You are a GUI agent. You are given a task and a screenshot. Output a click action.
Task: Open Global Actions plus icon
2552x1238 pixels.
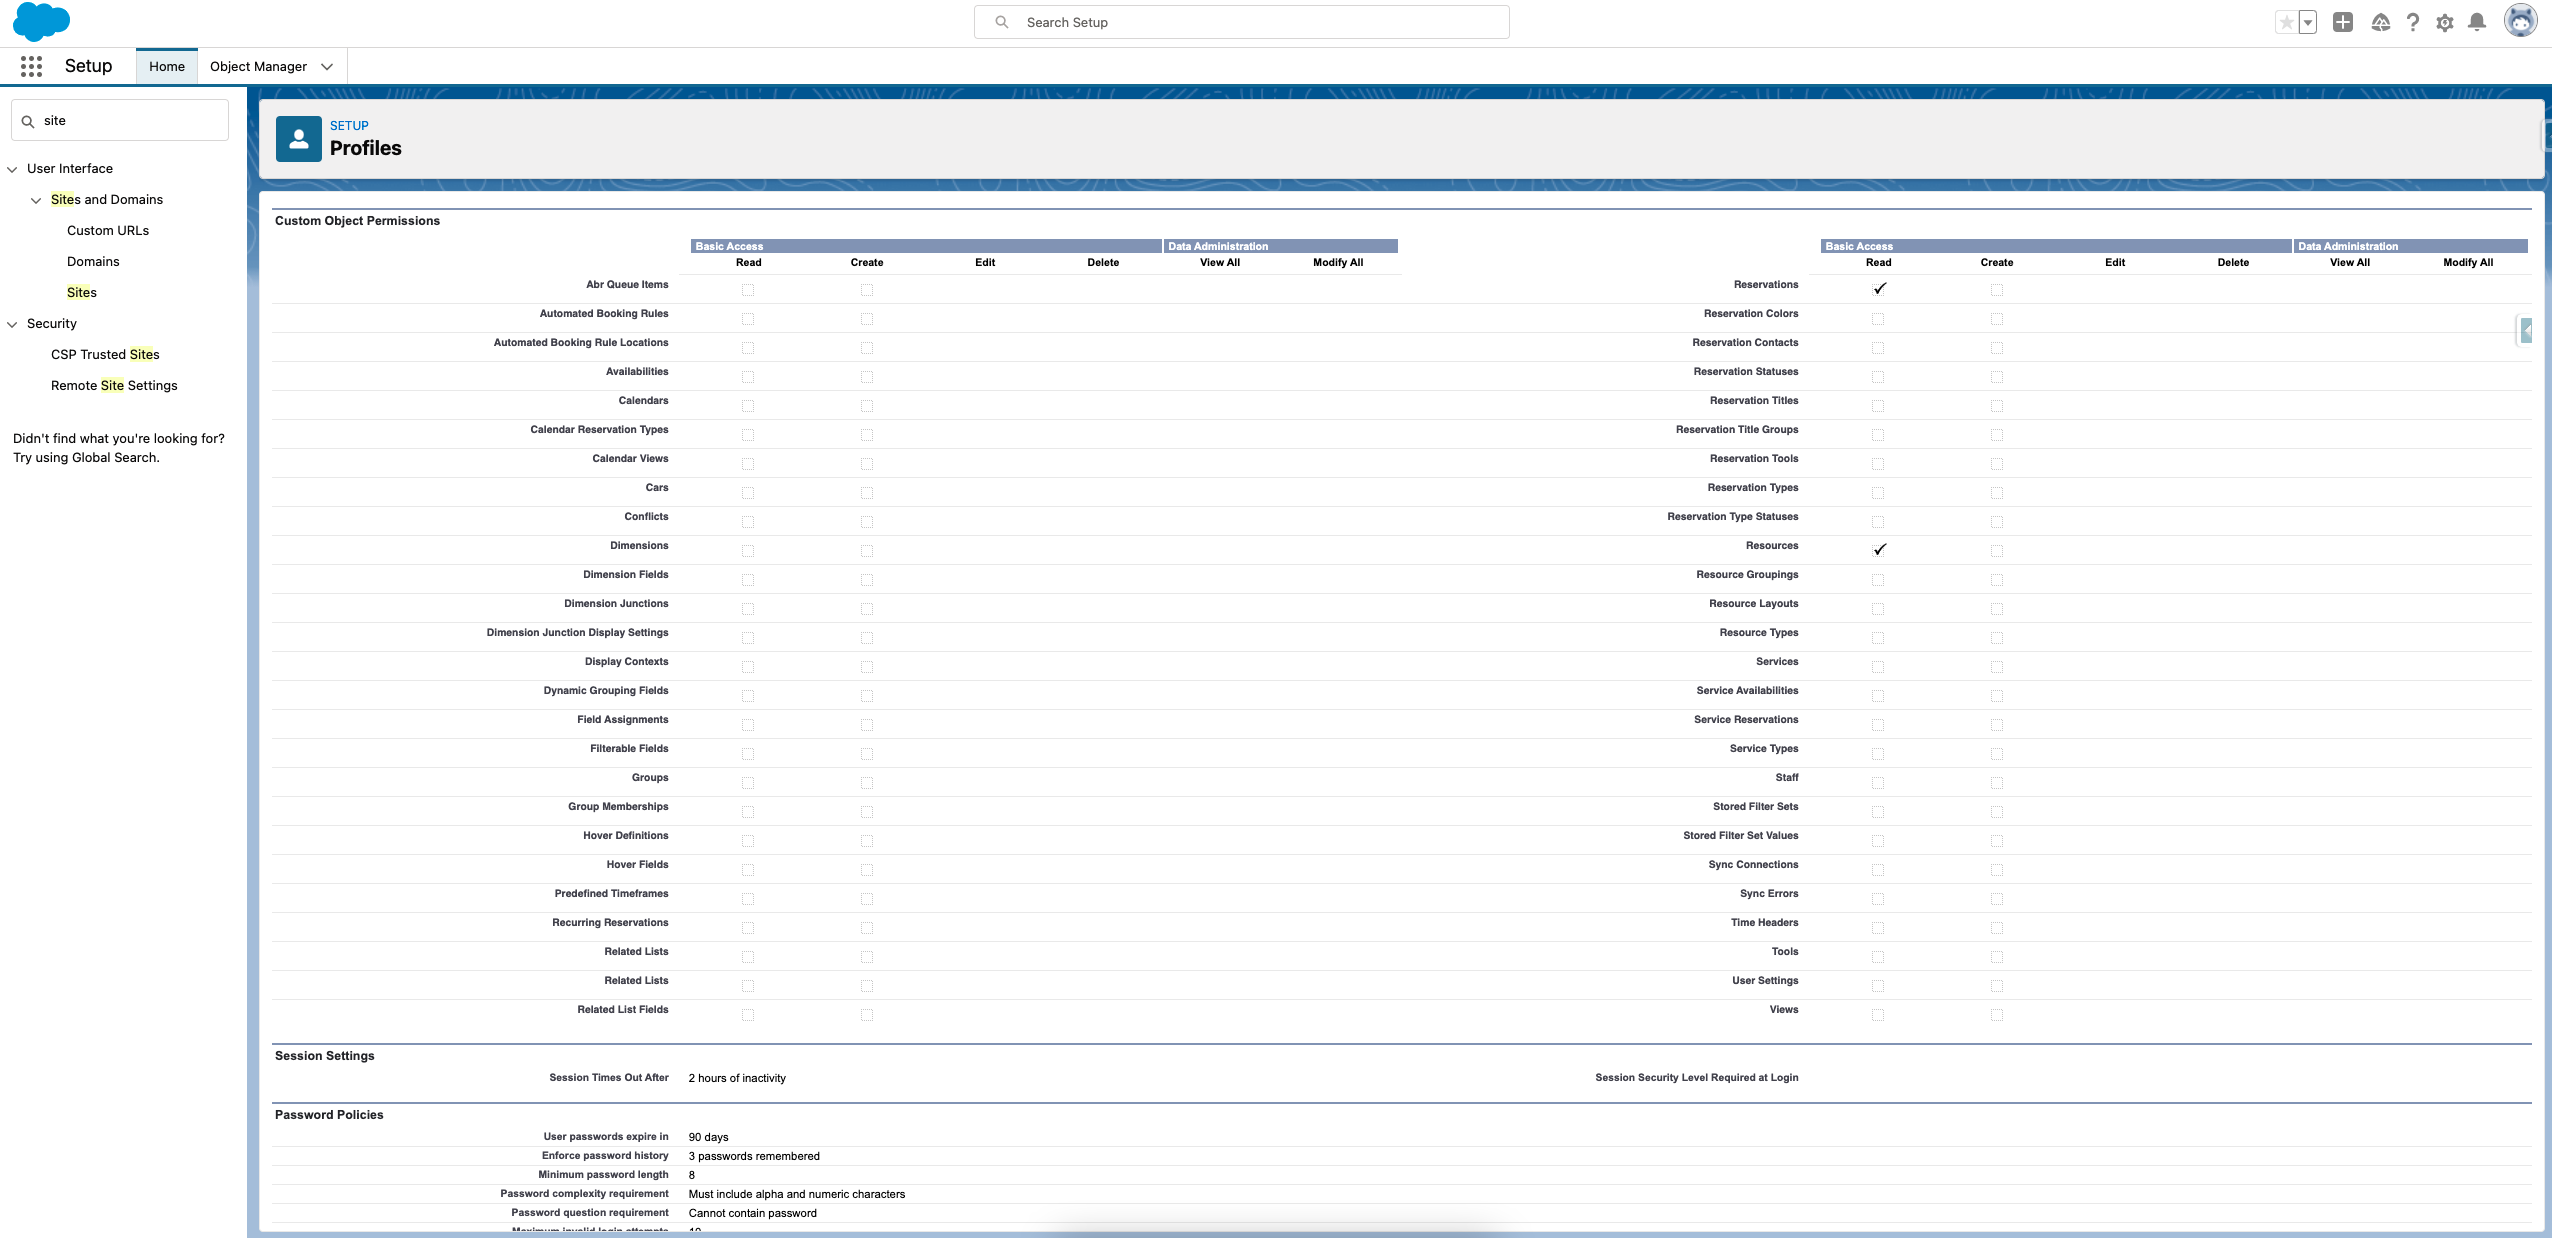click(x=2342, y=22)
